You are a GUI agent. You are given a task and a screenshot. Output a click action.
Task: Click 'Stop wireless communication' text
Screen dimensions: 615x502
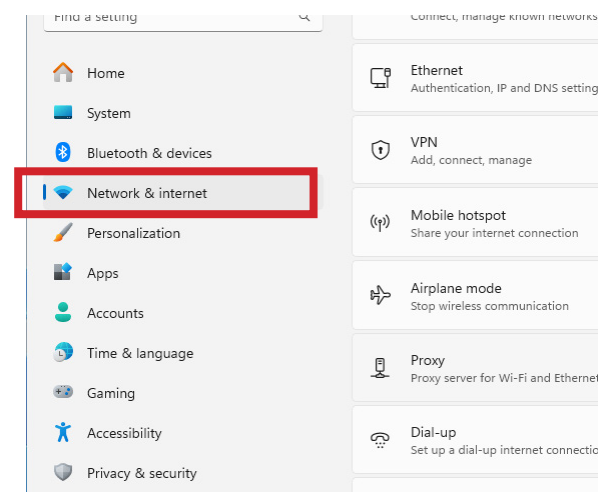pos(489,306)
